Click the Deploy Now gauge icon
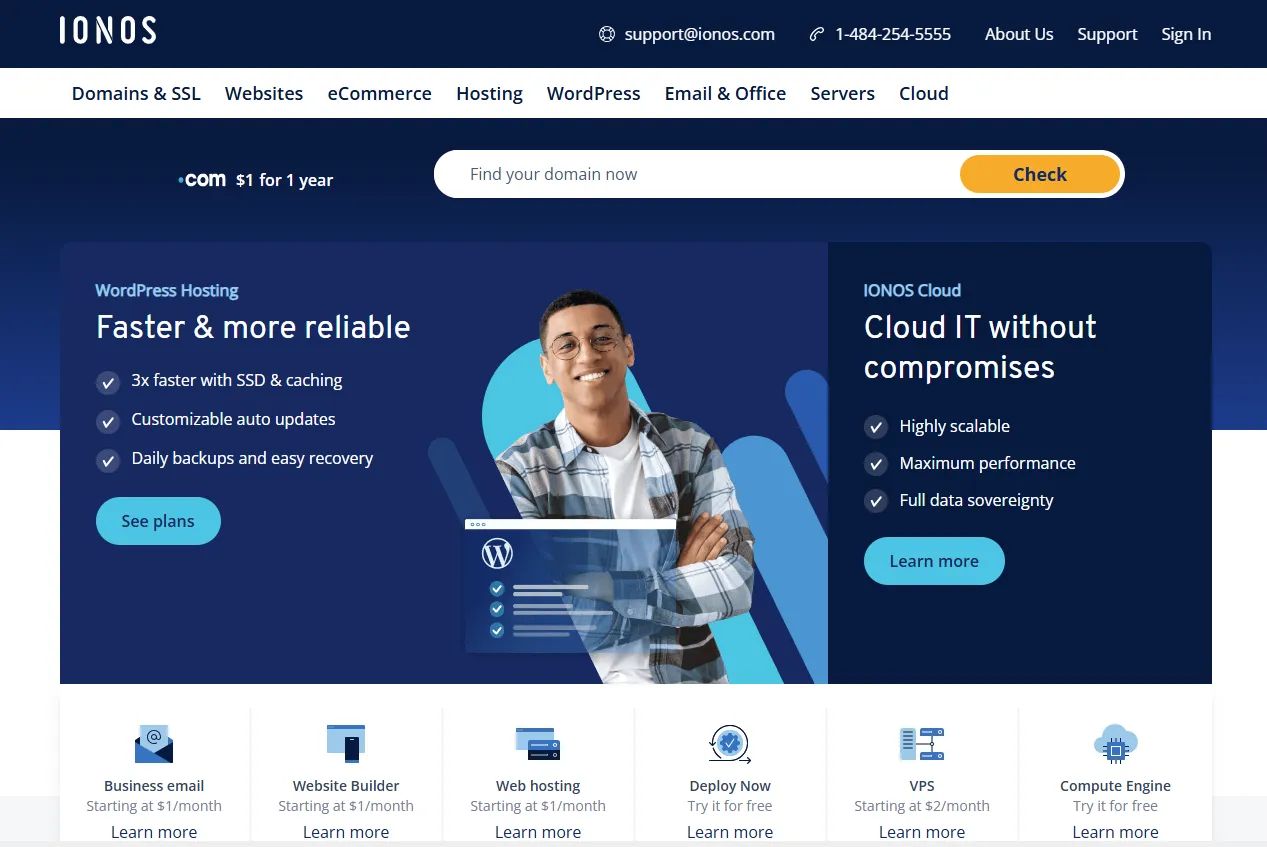This screenshot has width=1267, height=847. coord(729,743)
